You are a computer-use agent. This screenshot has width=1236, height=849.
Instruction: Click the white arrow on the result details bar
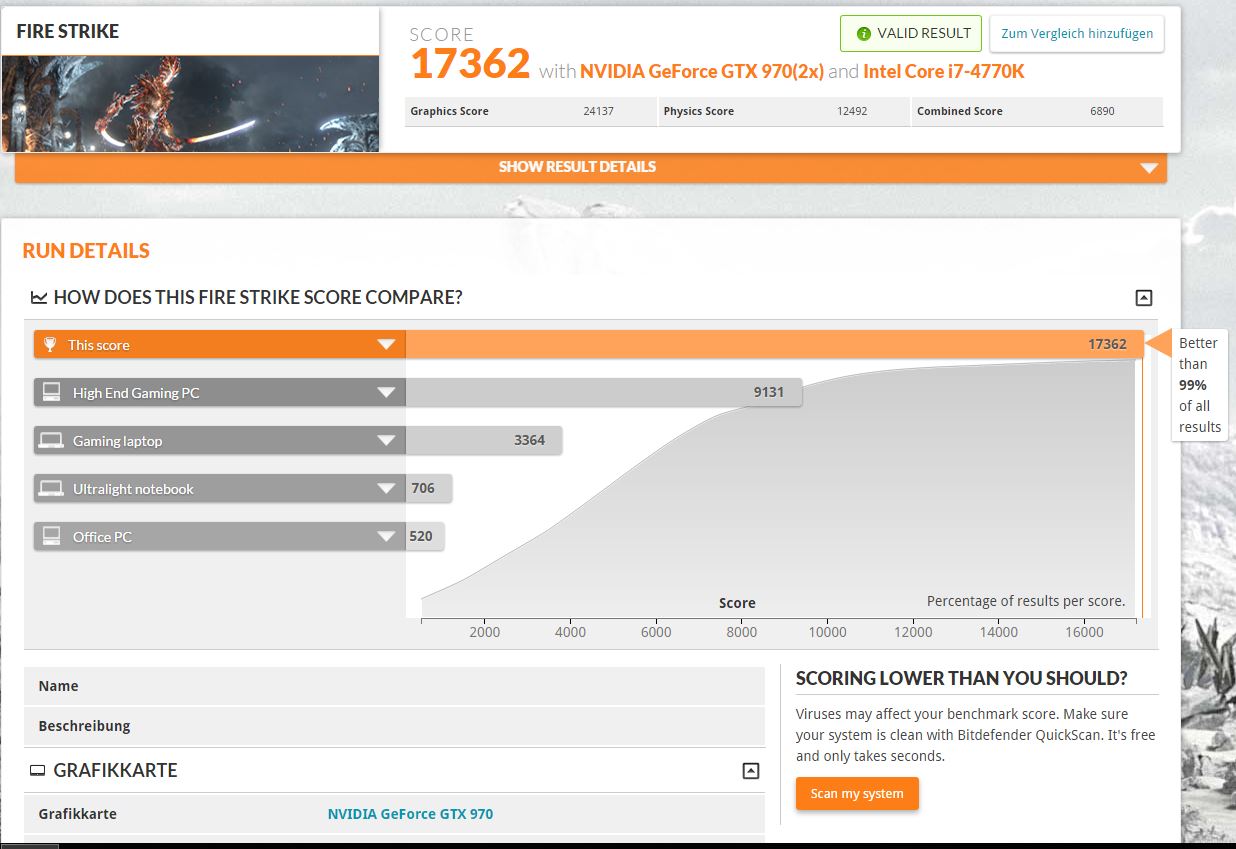click(x=1149, y=168)
